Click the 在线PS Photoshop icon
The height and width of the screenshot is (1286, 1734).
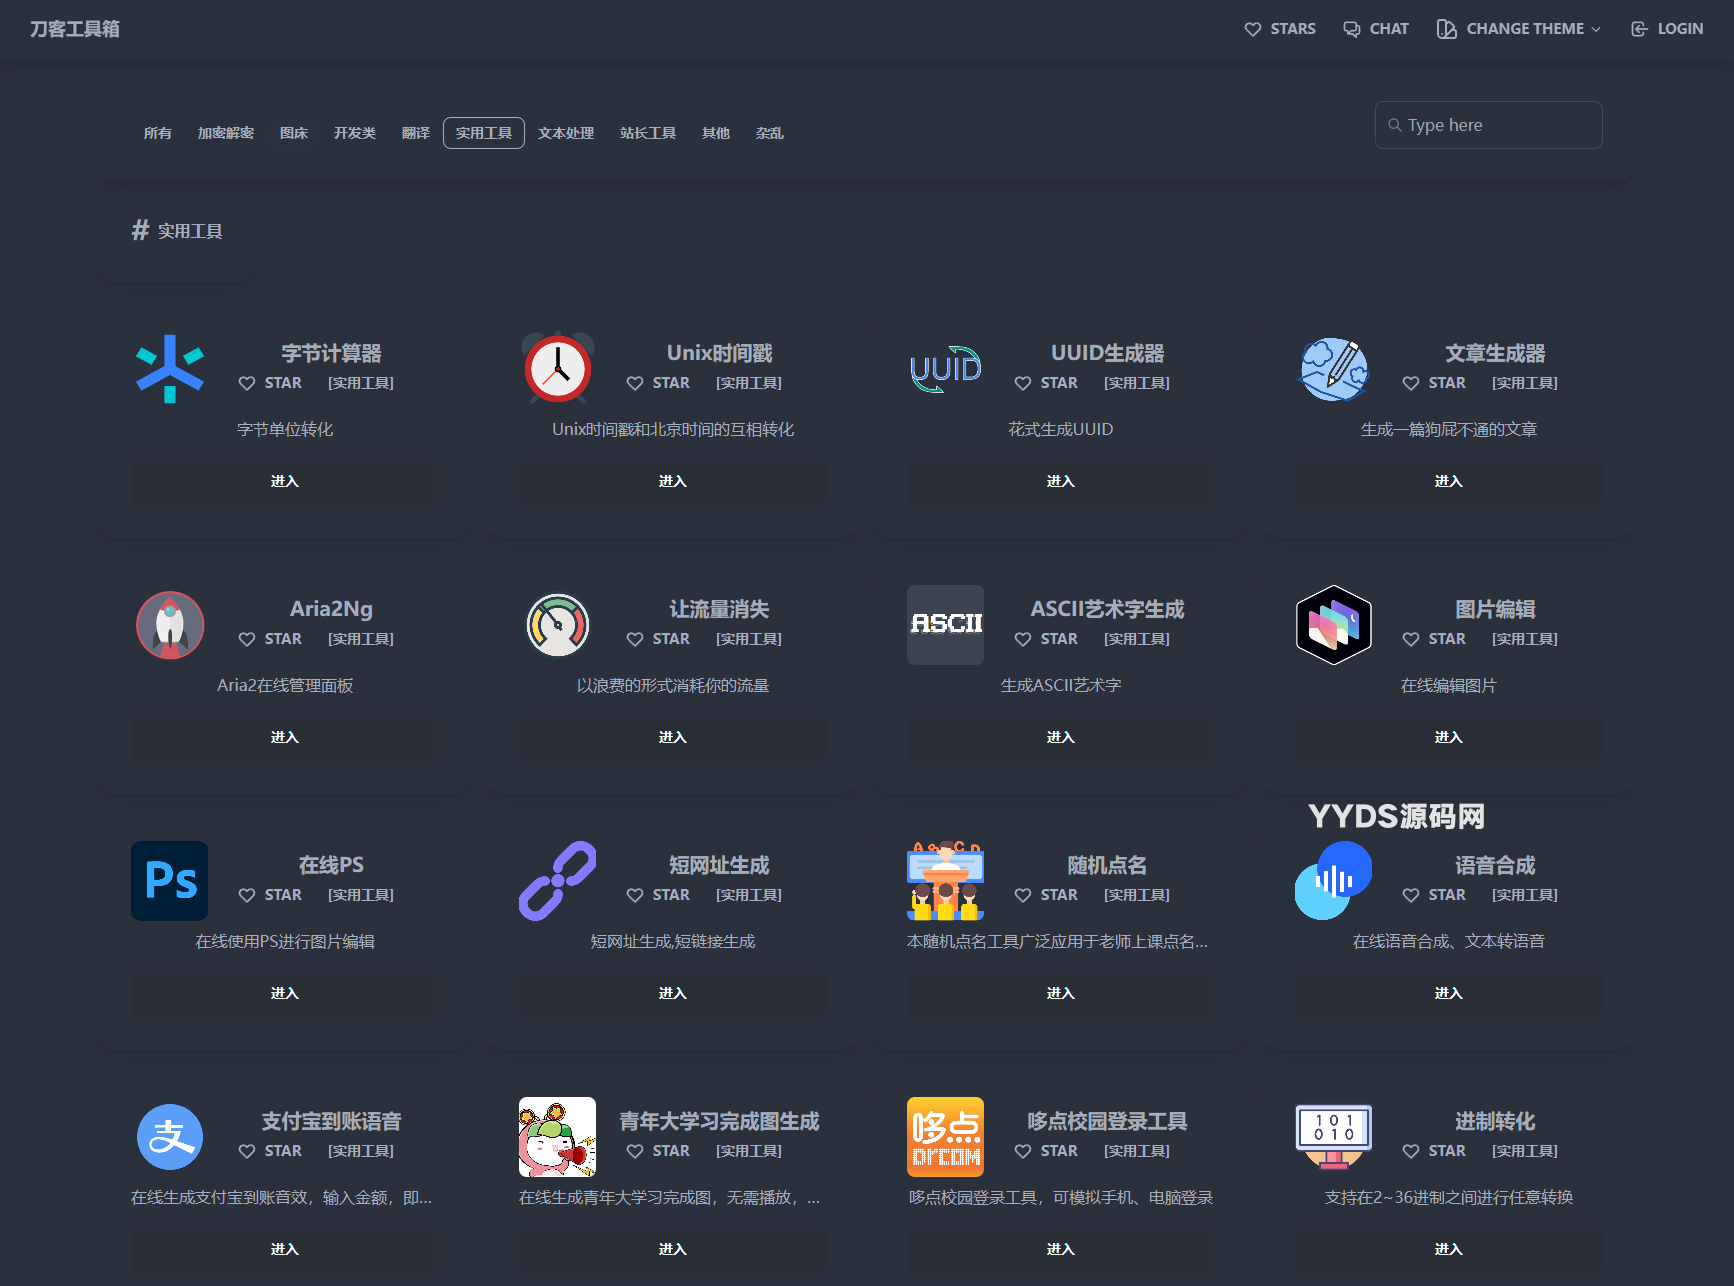tap(170, 881)
